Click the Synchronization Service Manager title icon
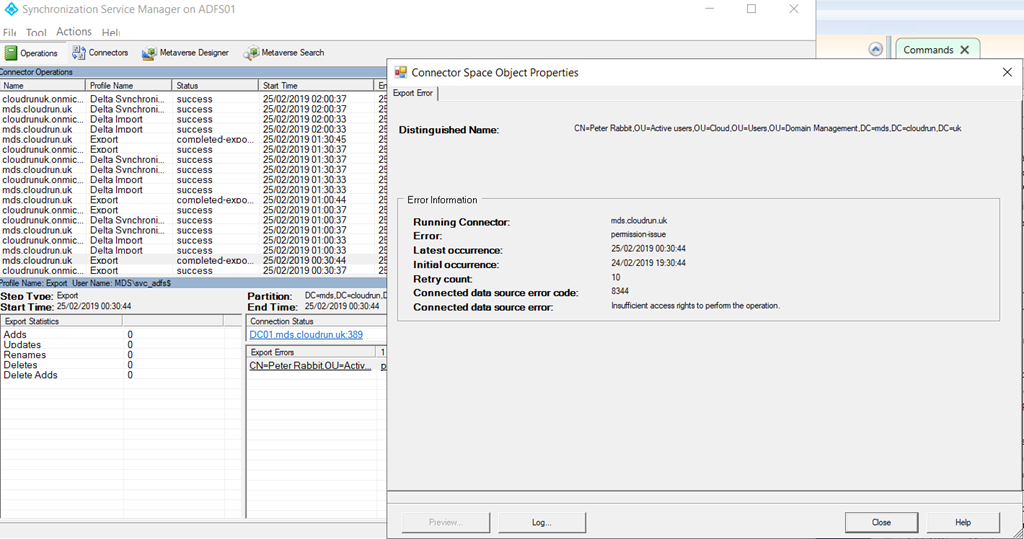The height and width of the screenshot is (539, 1024). 10,9
